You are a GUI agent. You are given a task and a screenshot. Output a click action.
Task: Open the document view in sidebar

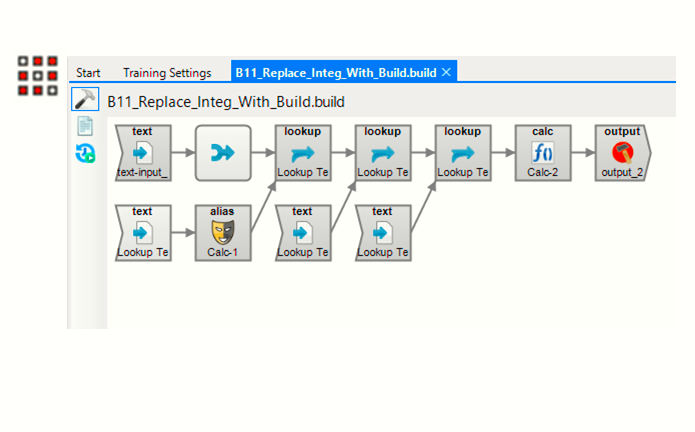85,126
